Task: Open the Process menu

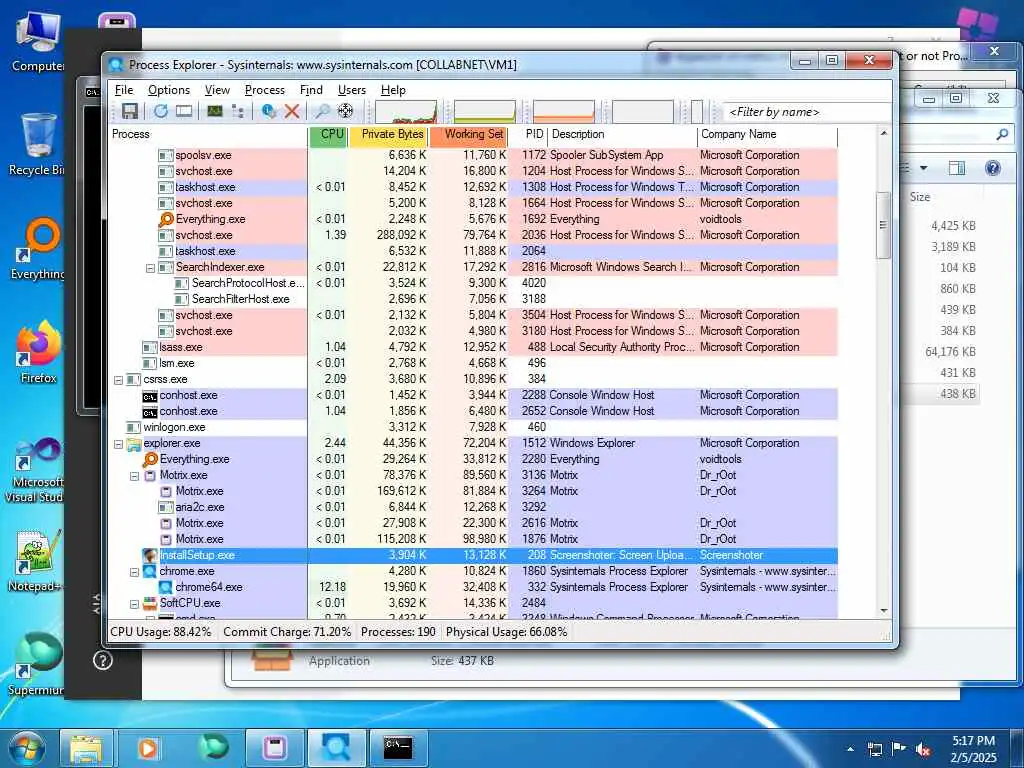Action: coord(264,90)
